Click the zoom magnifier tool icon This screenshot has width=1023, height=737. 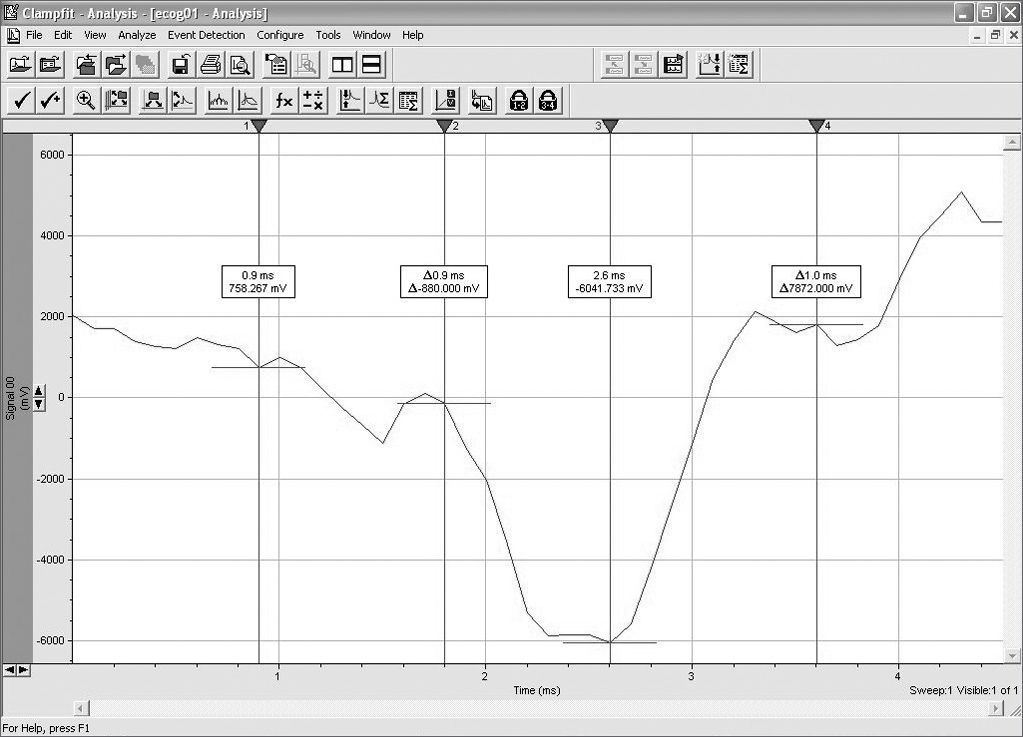[x=86, y=100]
